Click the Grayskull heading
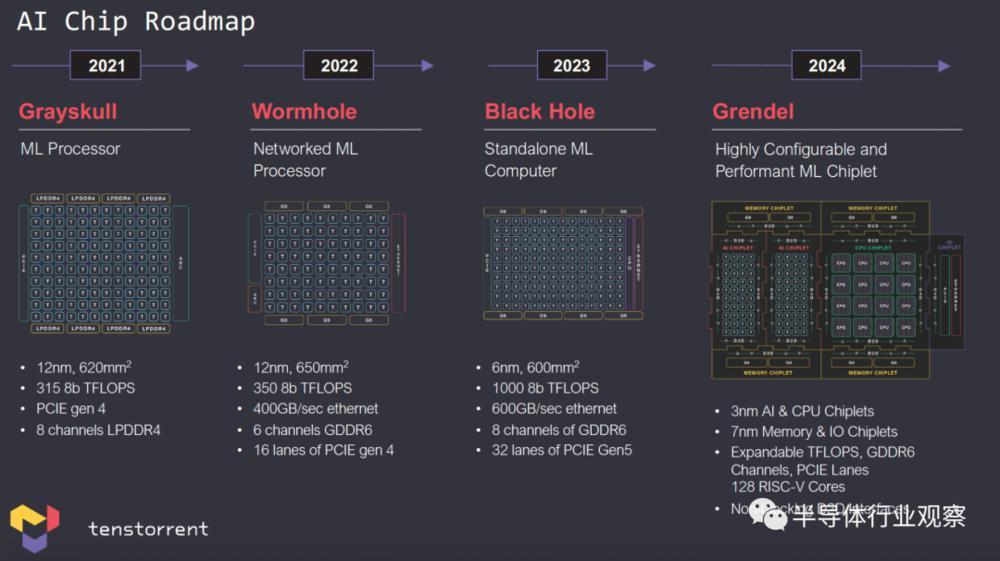Image resolution: width=1000 pixels, height=561 pixels. pyautogui.click(x=68, y=112)
